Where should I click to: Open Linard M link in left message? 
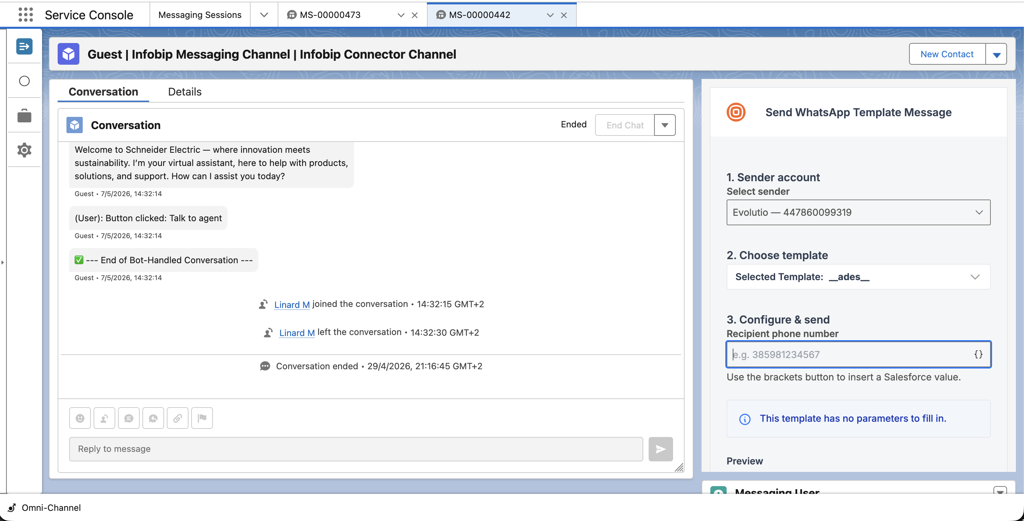click(297, 333)
